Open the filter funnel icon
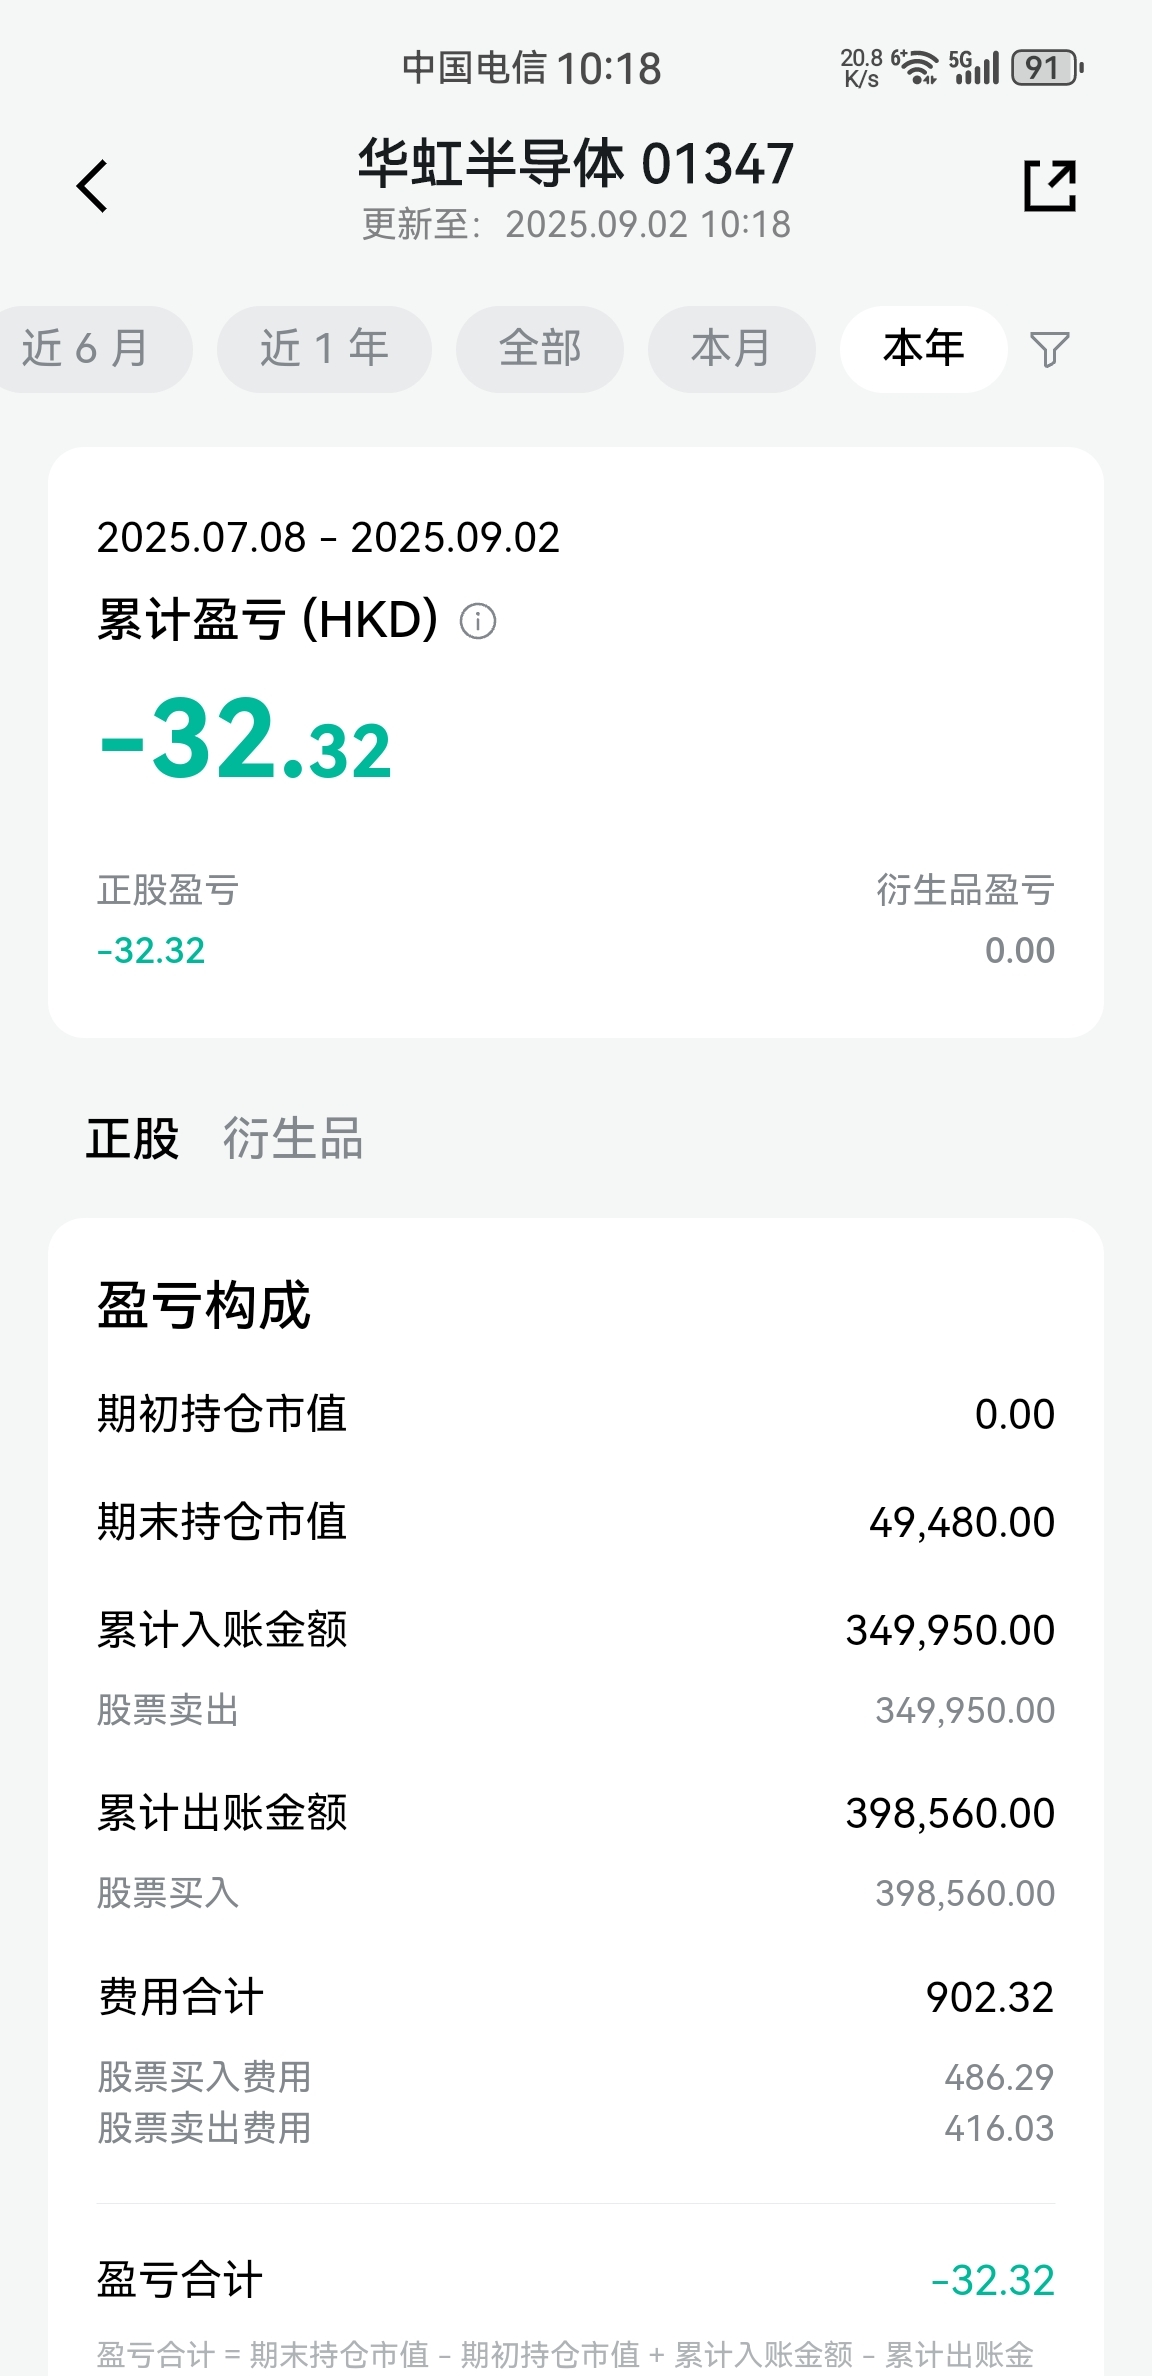The height and width of the screenshot is (2376, 1152). (x=1050, y=349)
